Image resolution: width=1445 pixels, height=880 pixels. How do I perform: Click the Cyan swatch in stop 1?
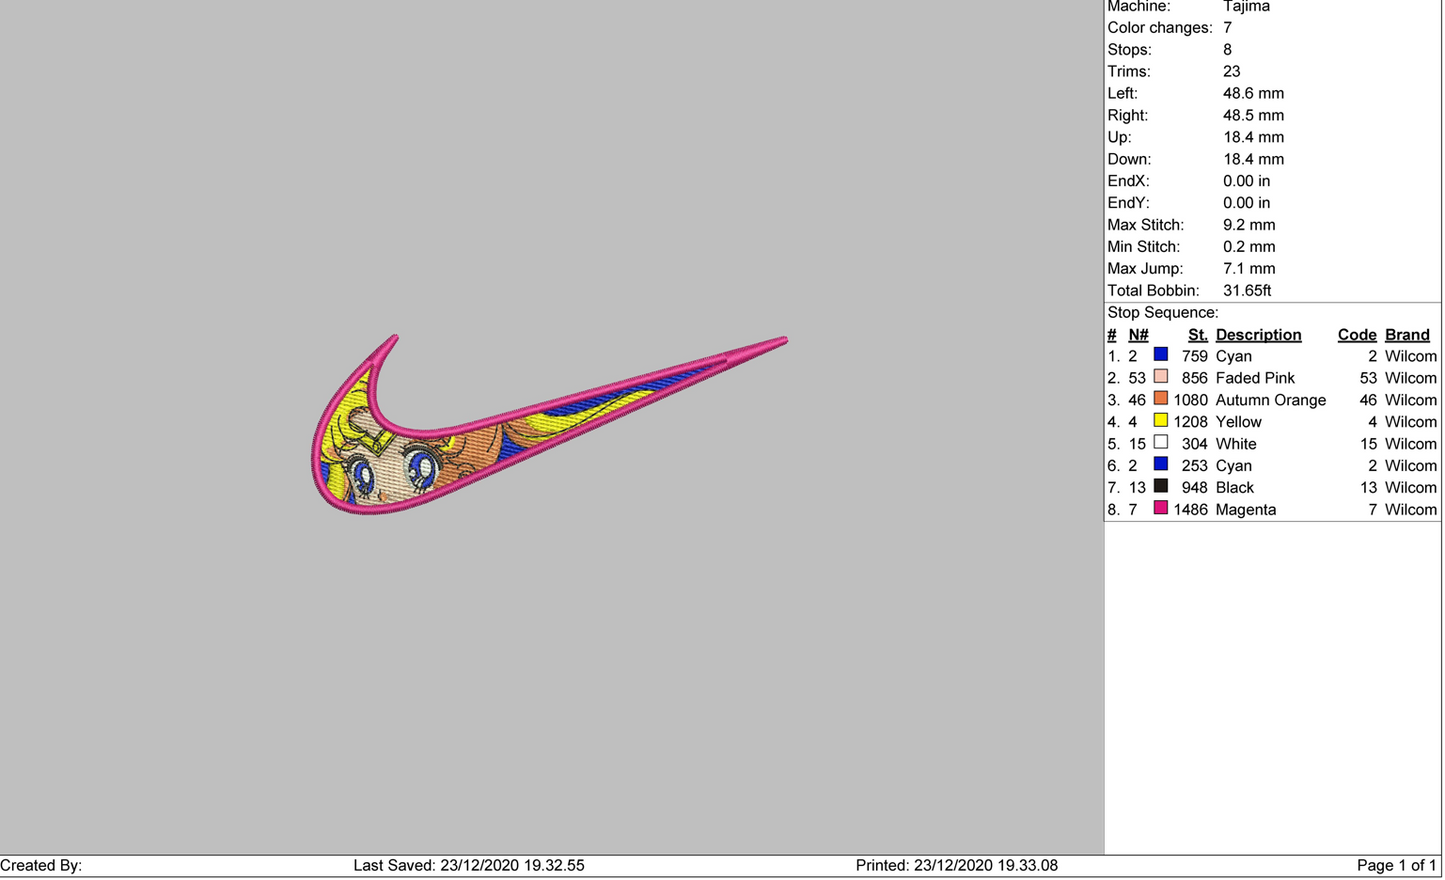1160,355
